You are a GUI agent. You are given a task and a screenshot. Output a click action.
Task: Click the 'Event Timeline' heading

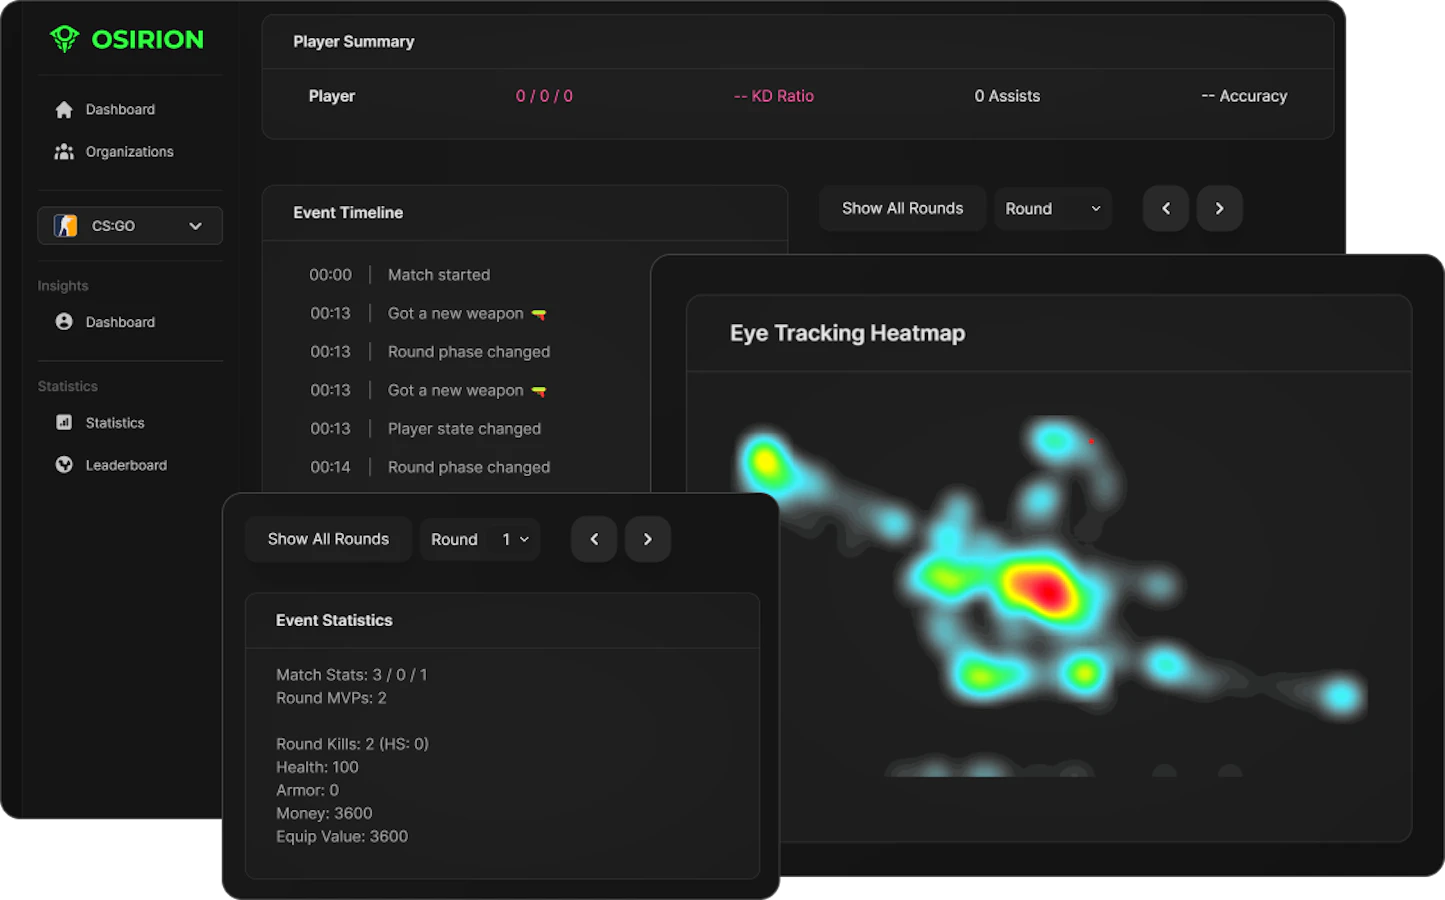(x=348, y=212)
